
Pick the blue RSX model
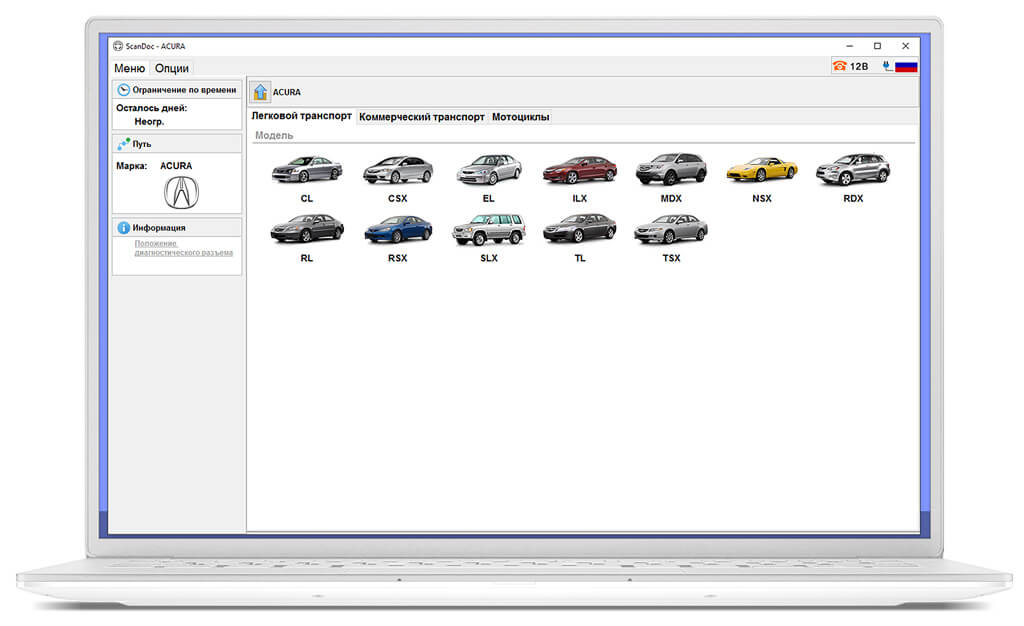(398, 230)
